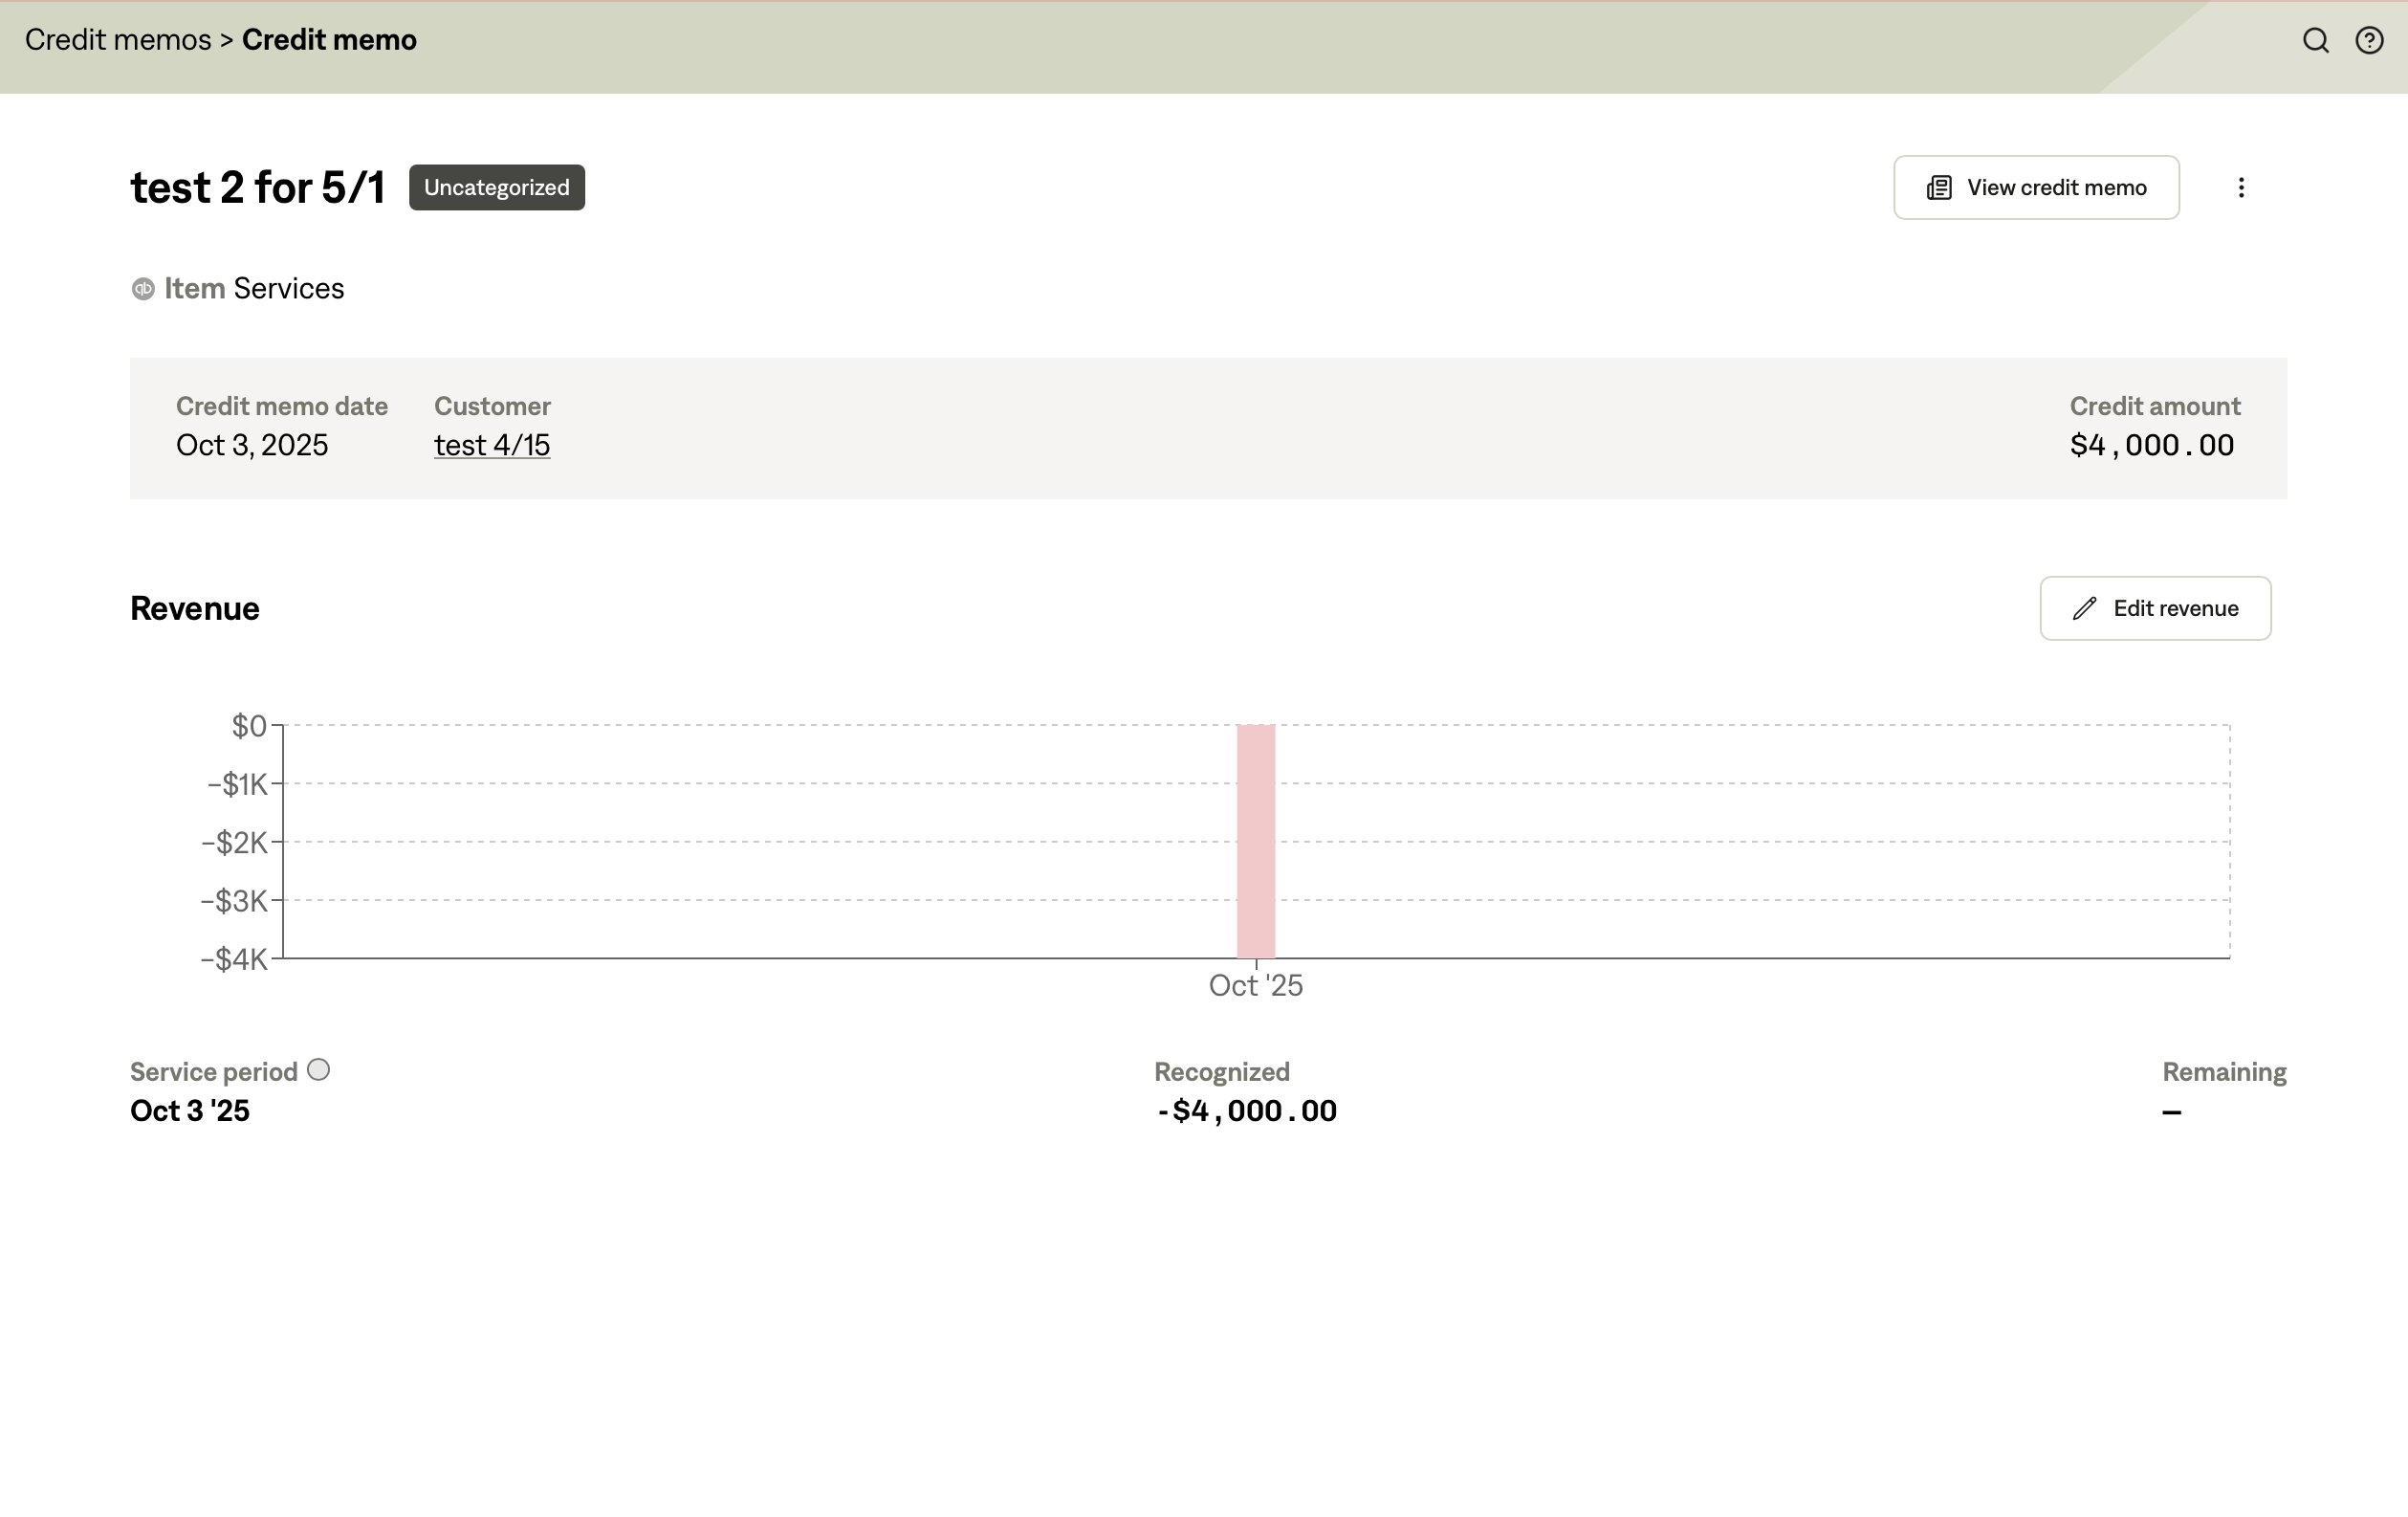2408x1517 pixels.
Task: Select the pink Oct '25 revenue bar
Action: pos(1256,840)
